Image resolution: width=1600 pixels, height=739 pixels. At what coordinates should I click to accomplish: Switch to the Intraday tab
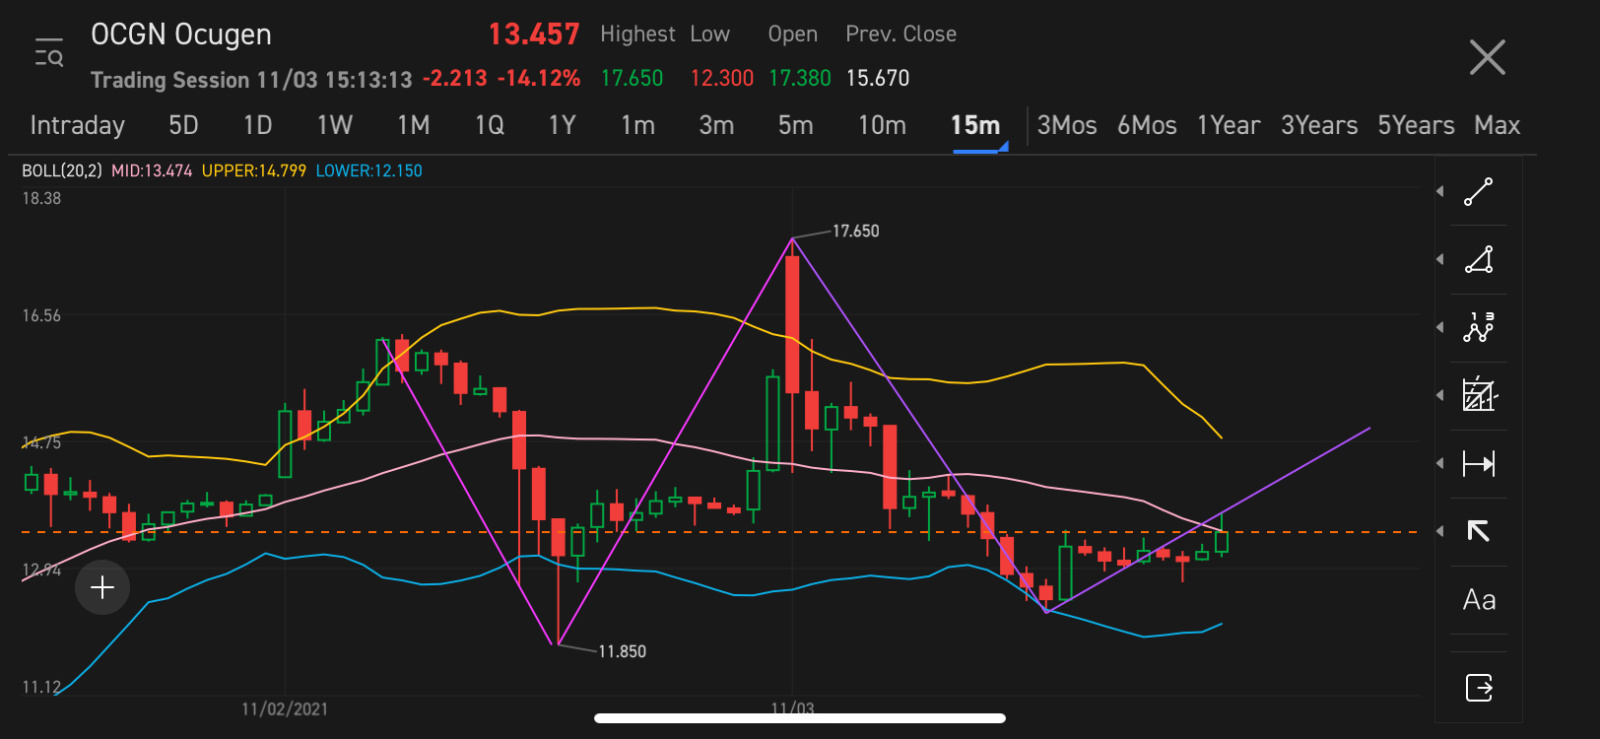77,125
